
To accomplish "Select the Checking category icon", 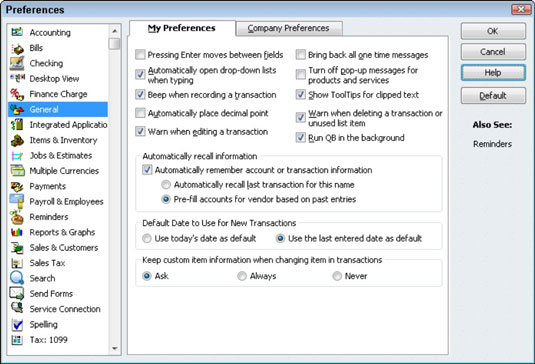I will [x=17, y=63].
